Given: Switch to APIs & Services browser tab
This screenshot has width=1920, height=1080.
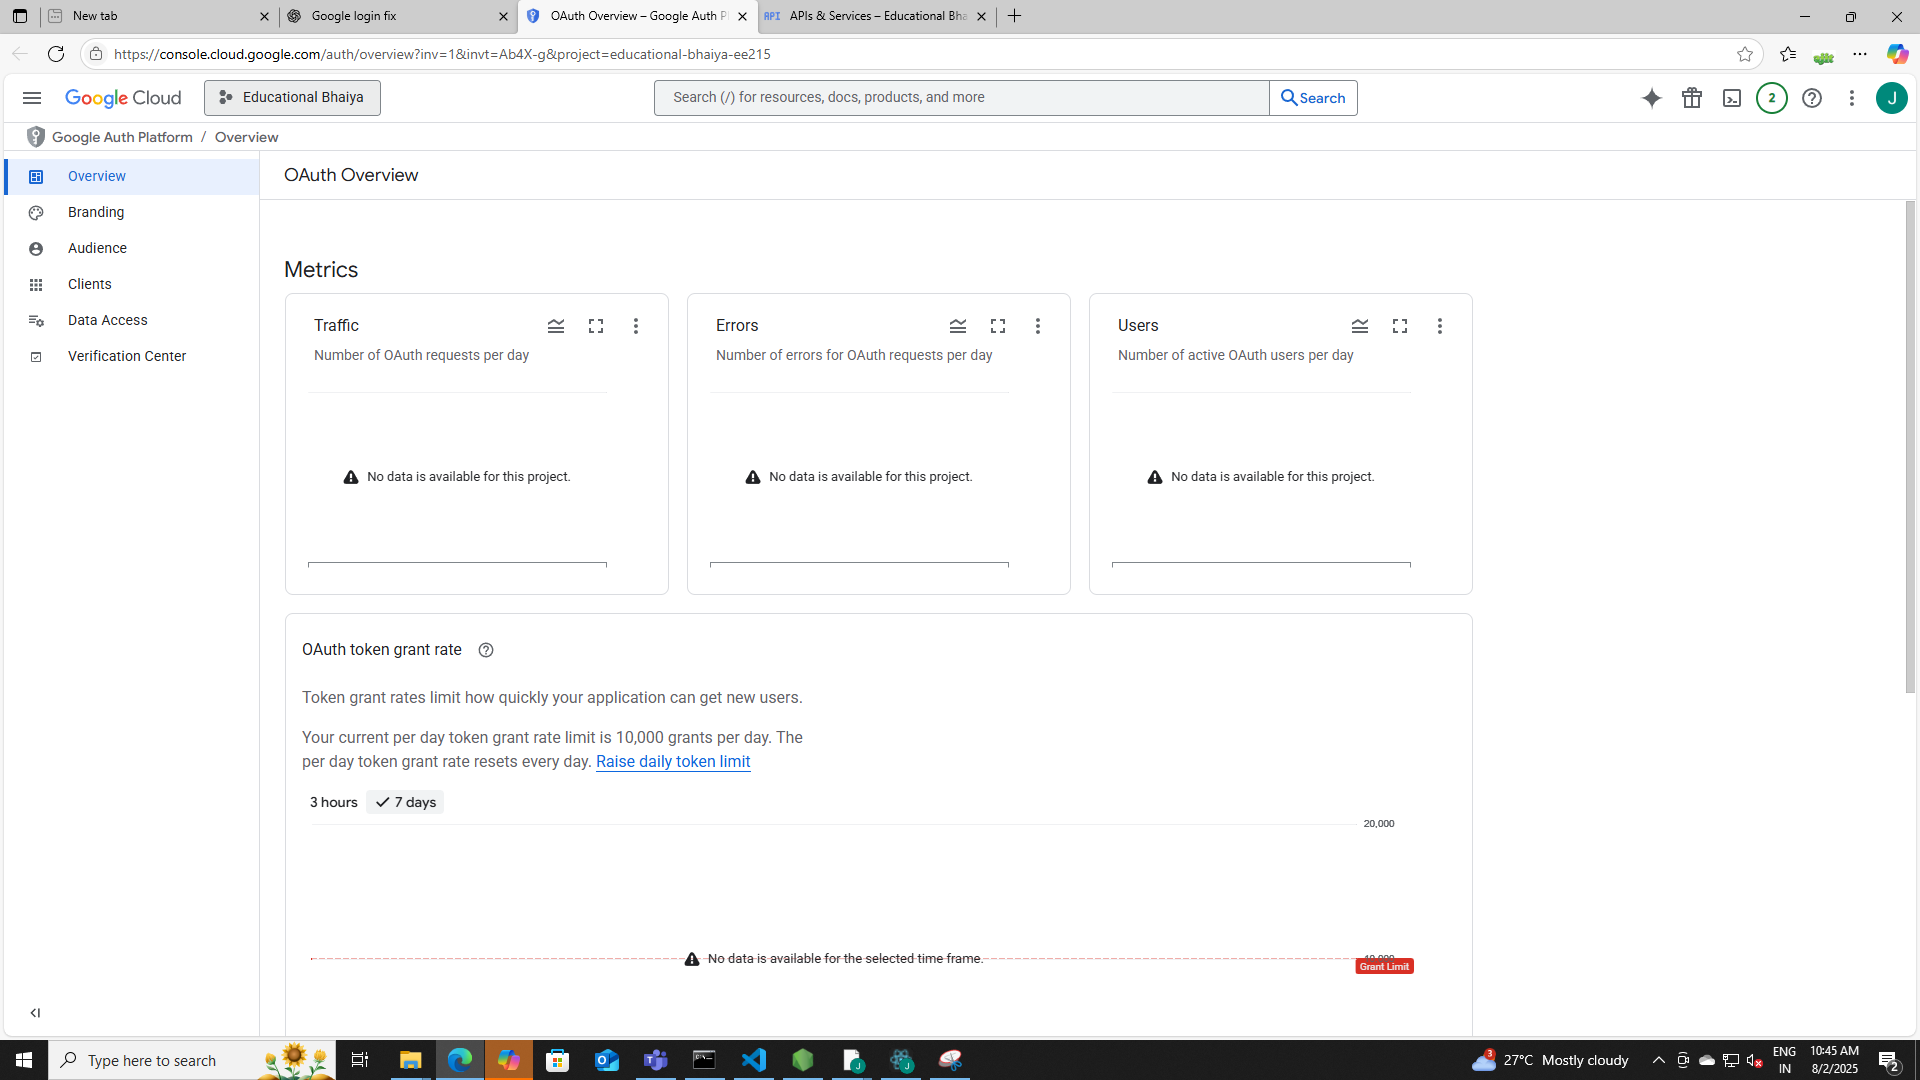Looking at the screenshot, I should 870,16.
